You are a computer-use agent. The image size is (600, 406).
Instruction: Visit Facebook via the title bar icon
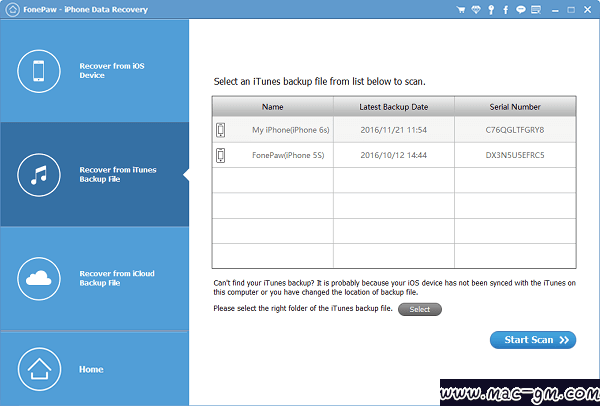pos(505,10)
